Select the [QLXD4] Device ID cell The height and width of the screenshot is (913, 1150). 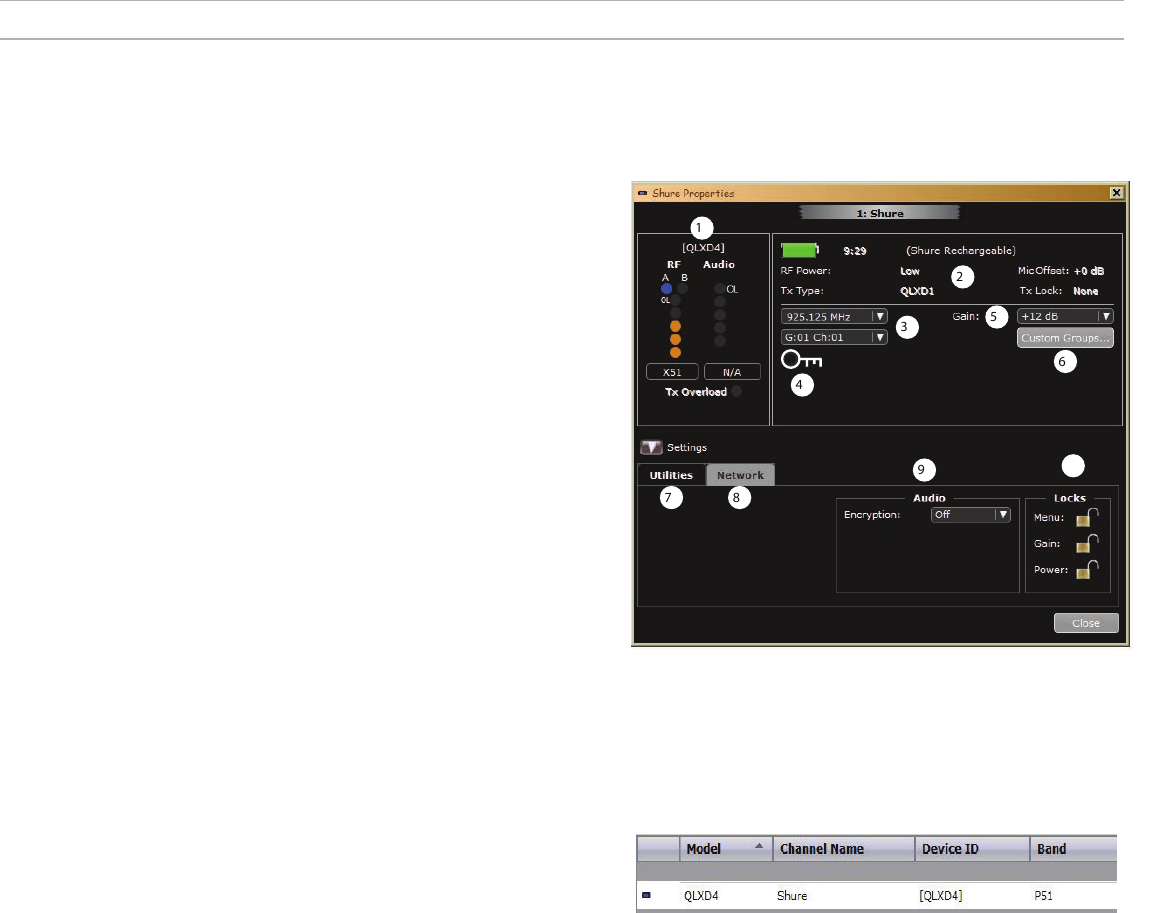point(940,895)
